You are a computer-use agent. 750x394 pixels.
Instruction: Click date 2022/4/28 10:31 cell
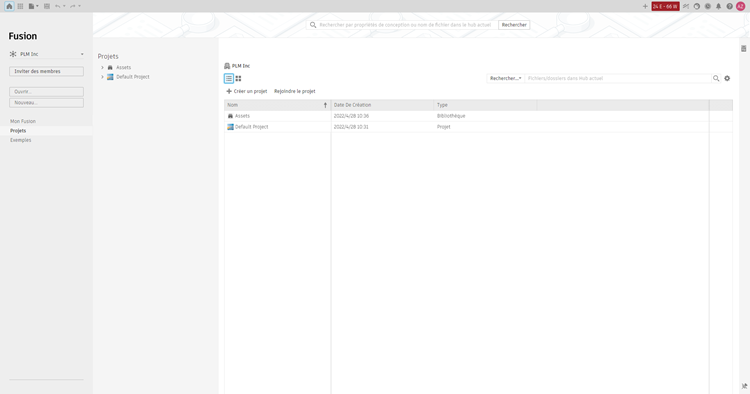coord(351,127)
